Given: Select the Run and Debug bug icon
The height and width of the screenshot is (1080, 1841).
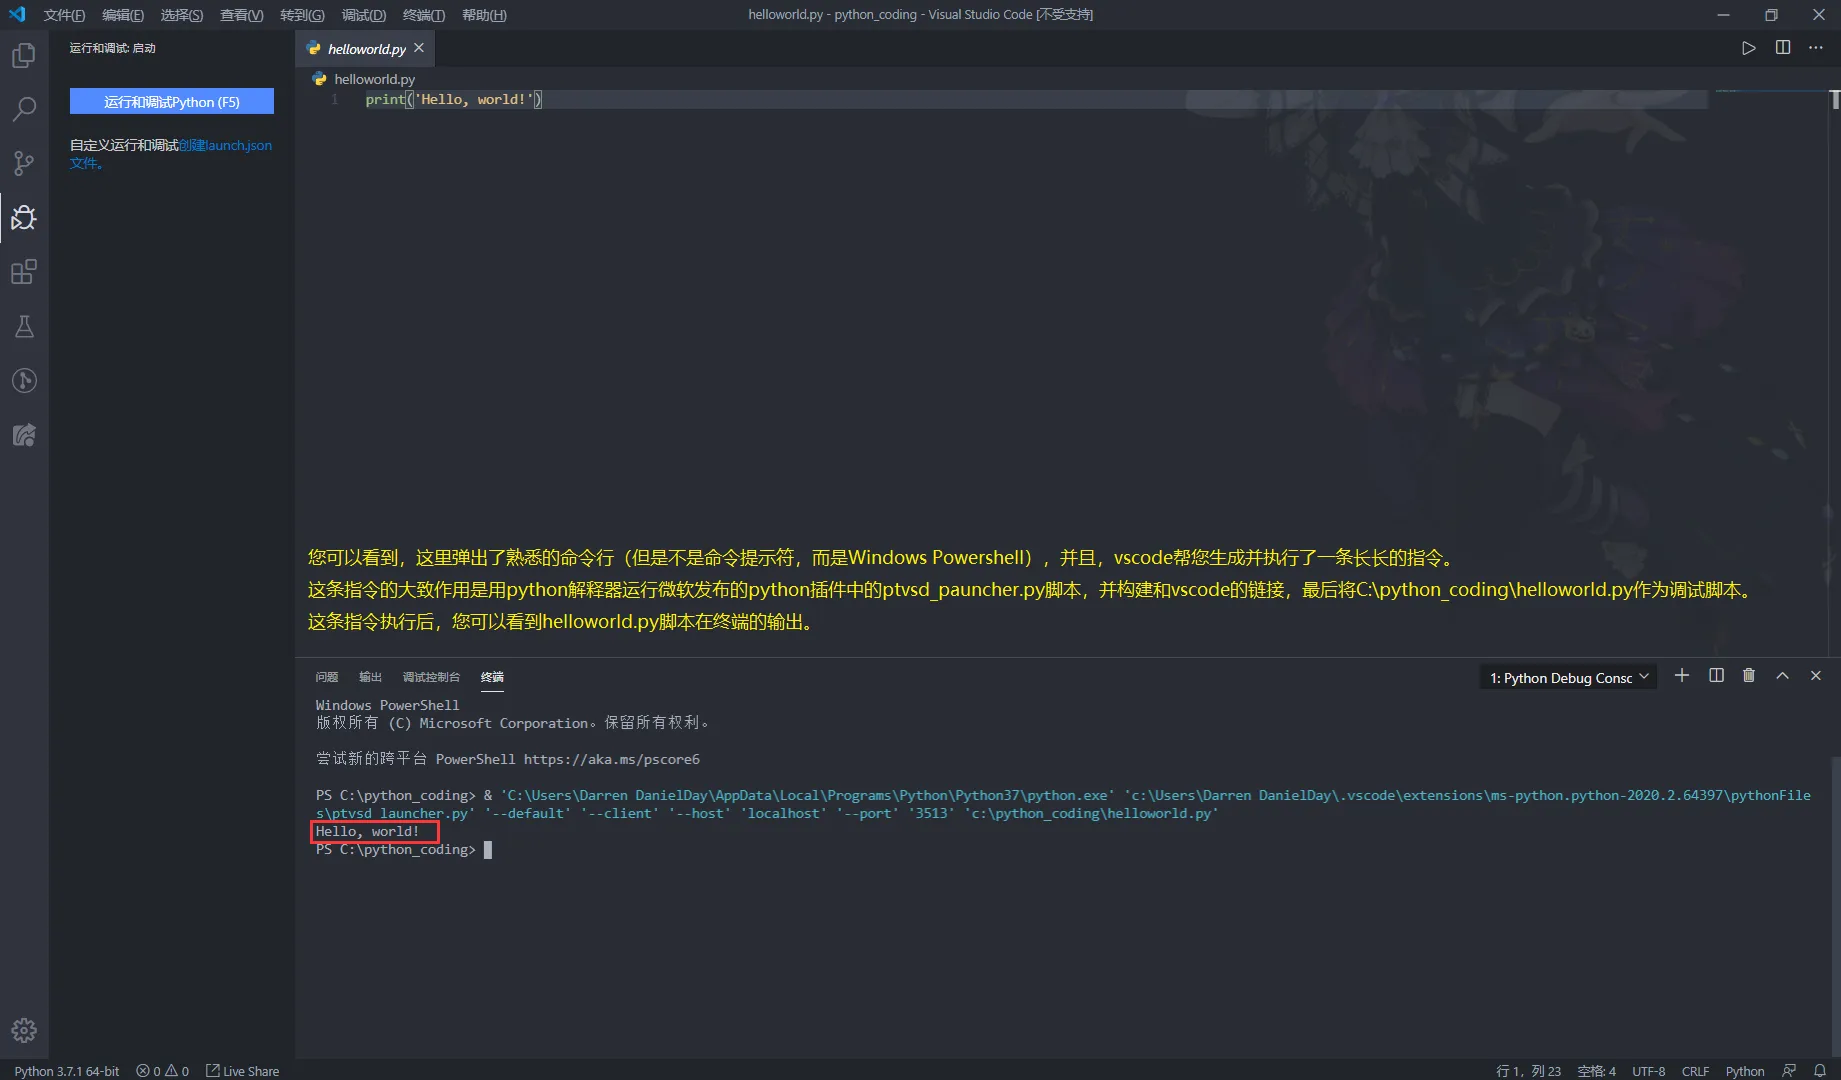Looking at the screenshot, I should 24,217.
